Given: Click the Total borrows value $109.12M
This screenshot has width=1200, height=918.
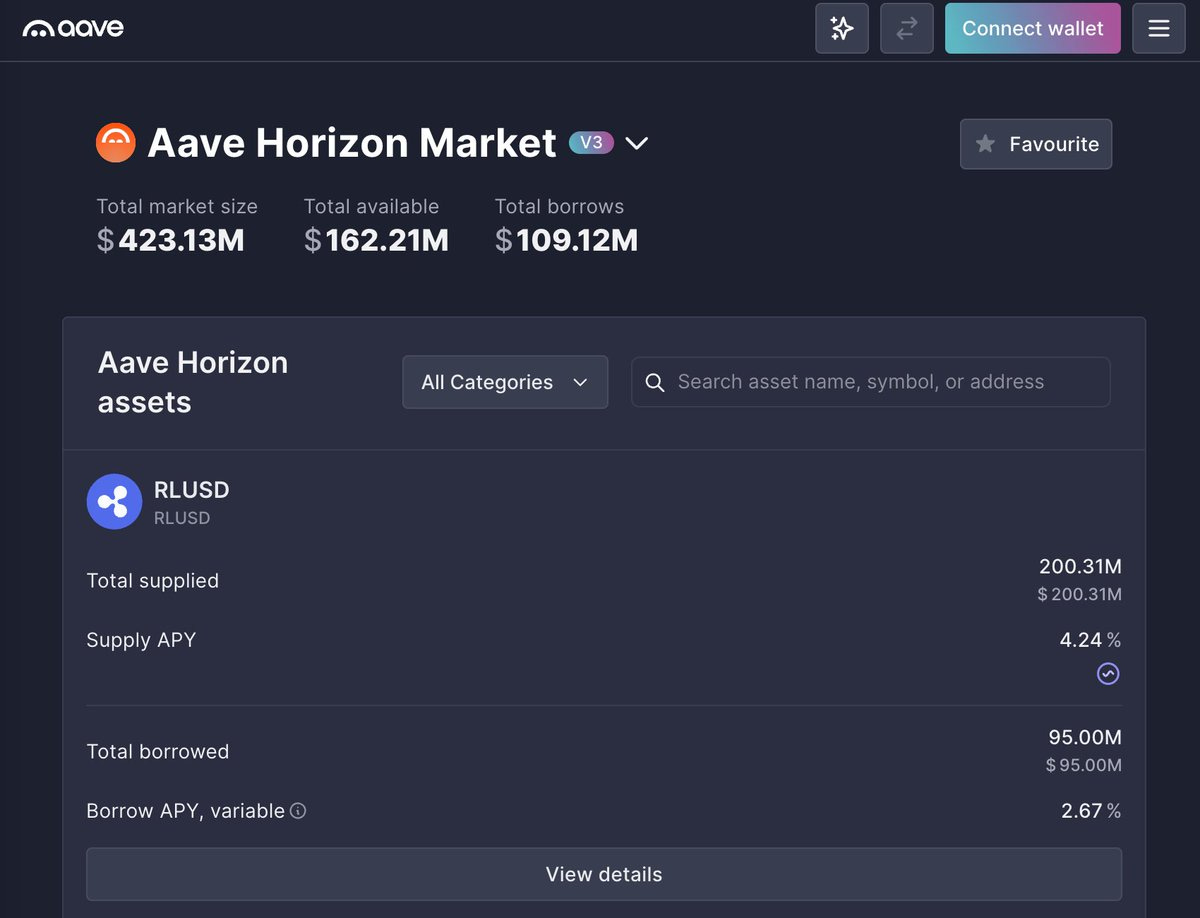Looking at the screenshot, I should pyautogui.click(x=566, y=240).
